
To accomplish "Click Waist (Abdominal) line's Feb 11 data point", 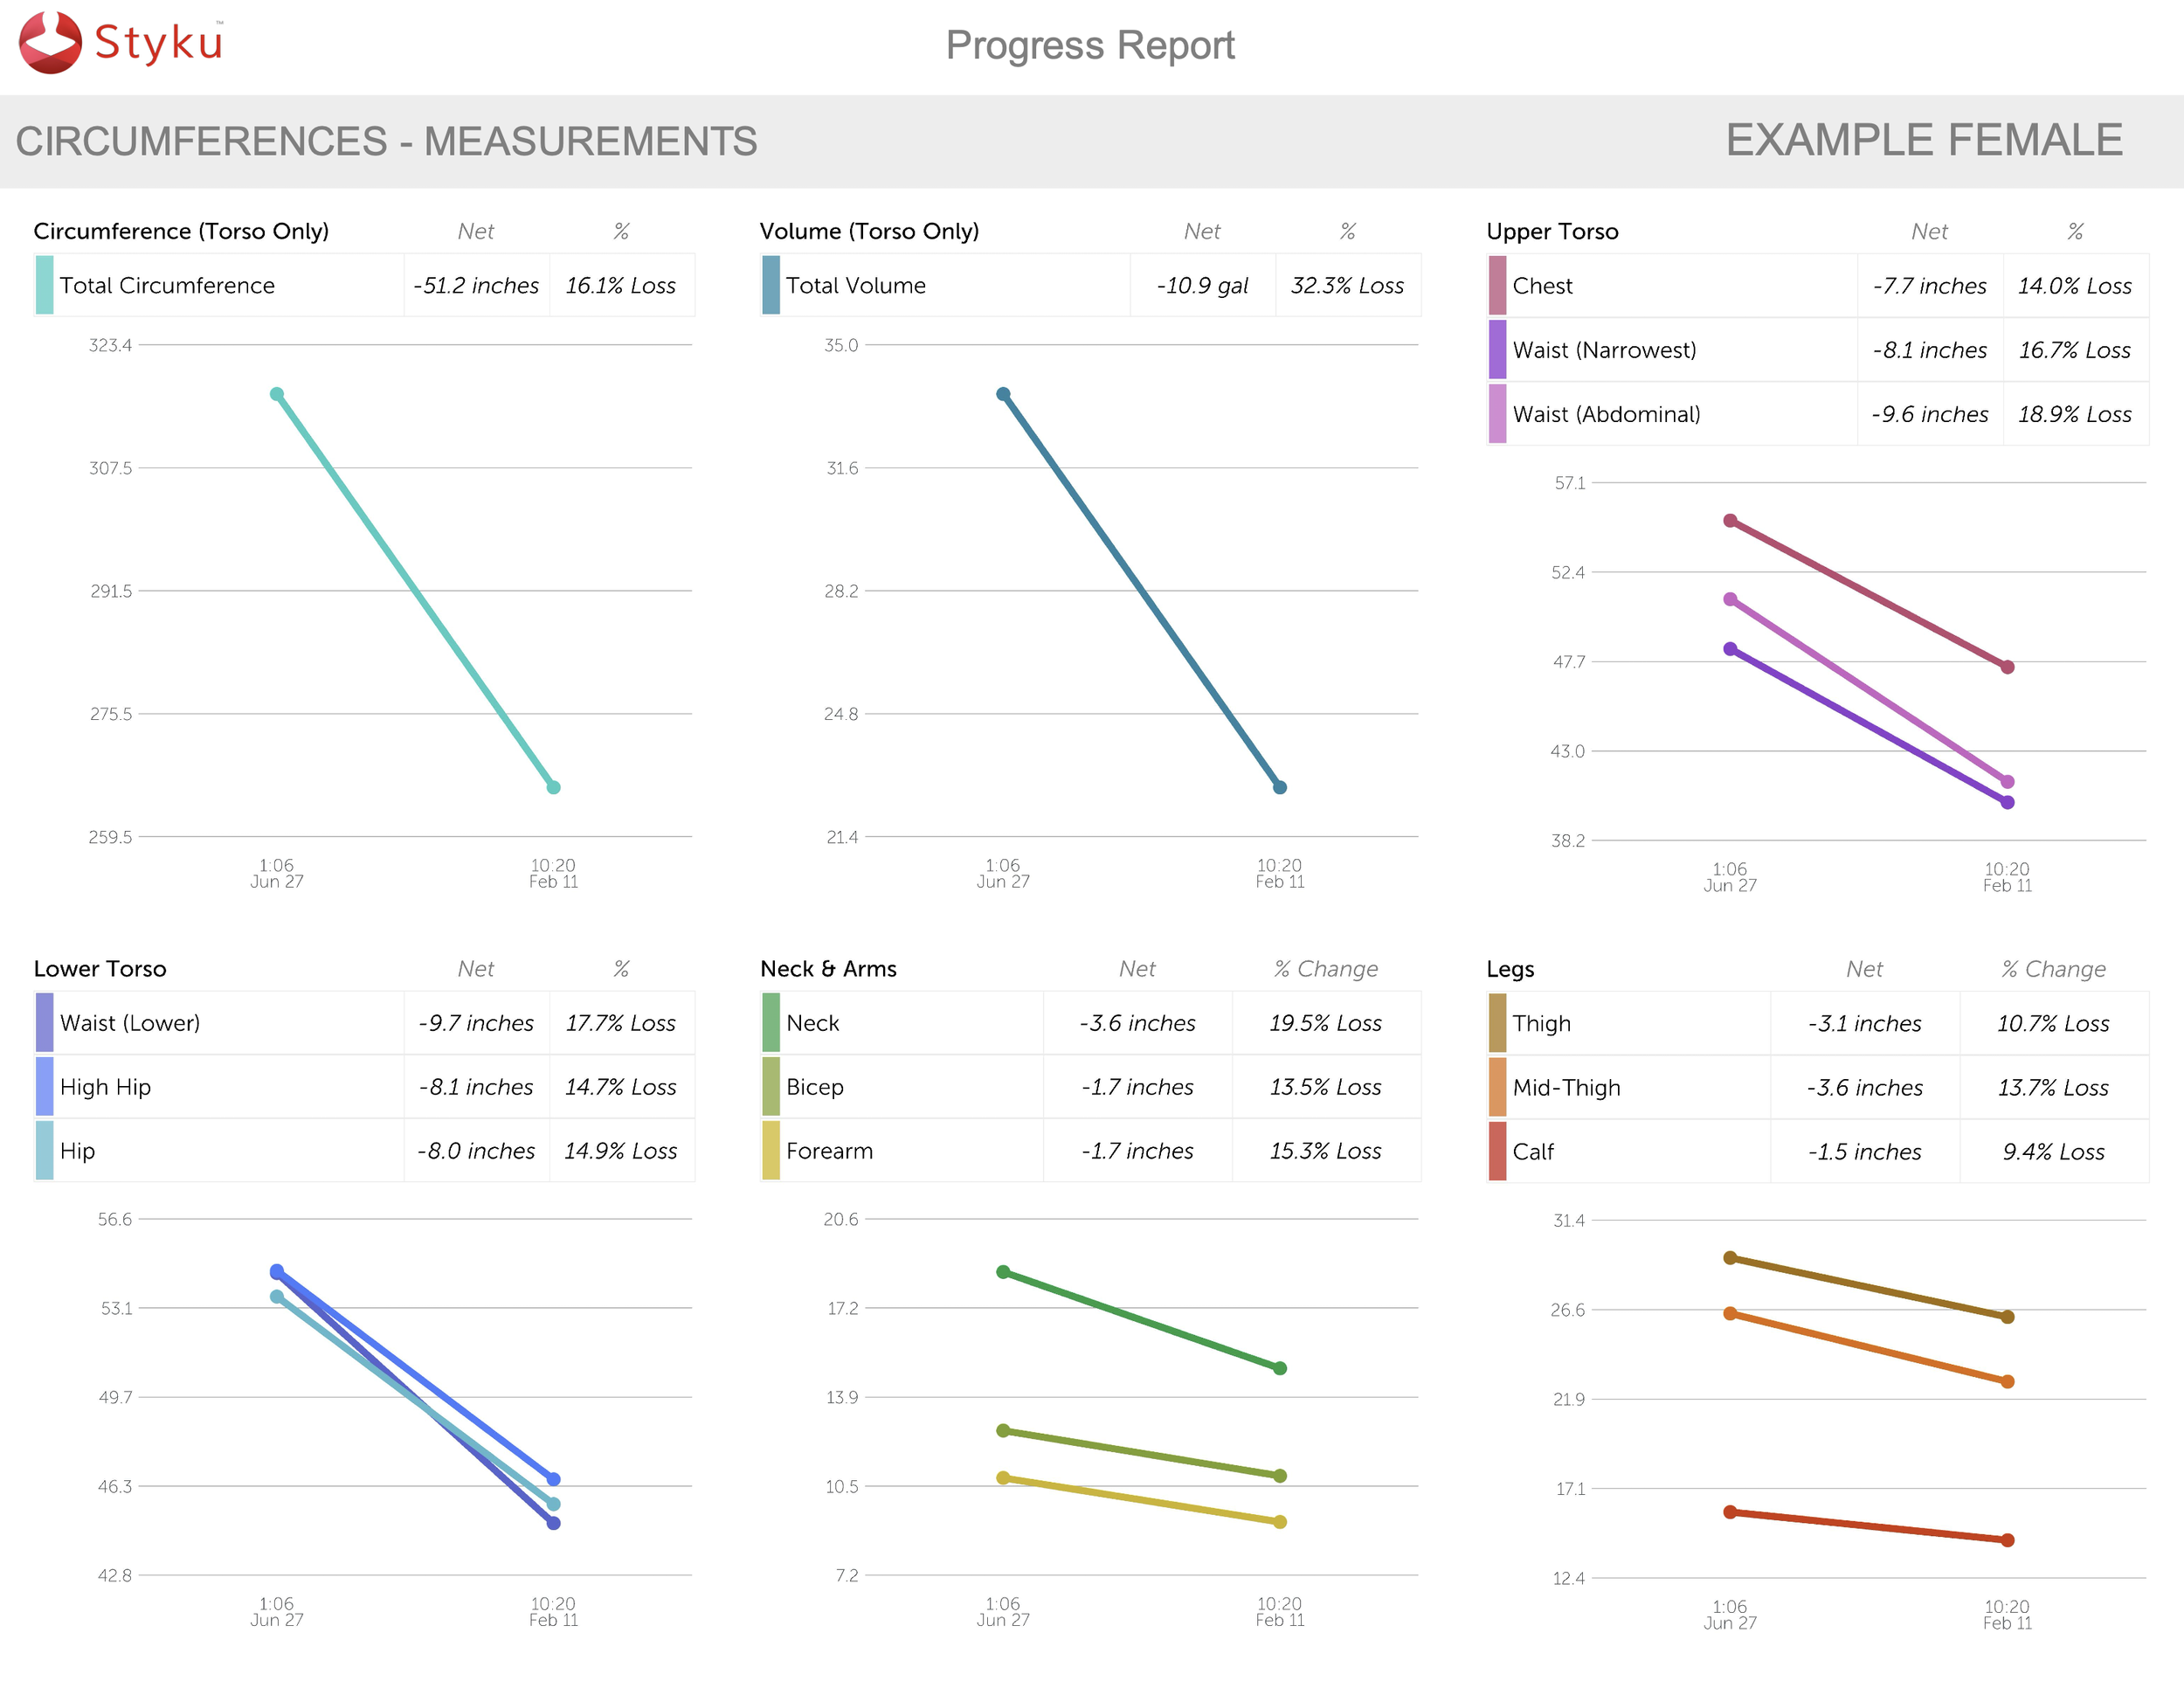I will click(x=2007, y=781).
